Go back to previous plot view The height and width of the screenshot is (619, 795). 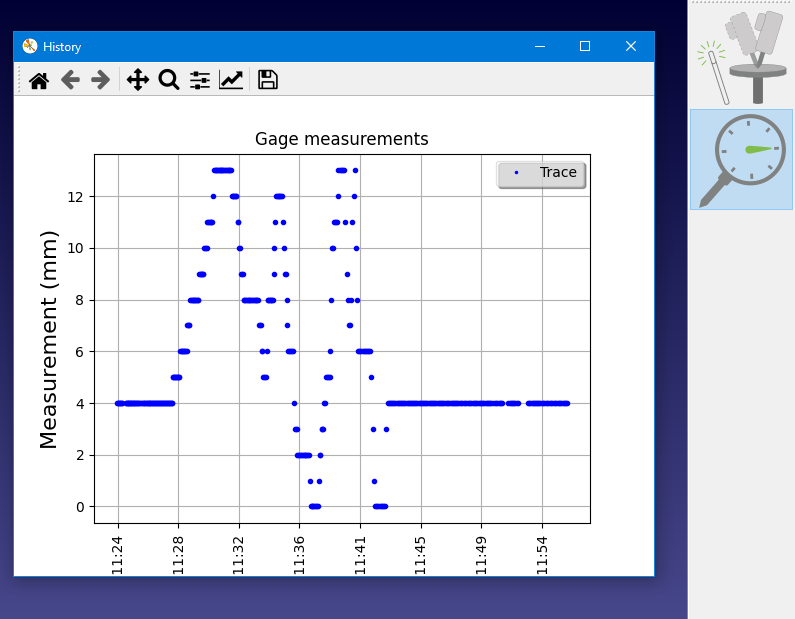point(70,80)
